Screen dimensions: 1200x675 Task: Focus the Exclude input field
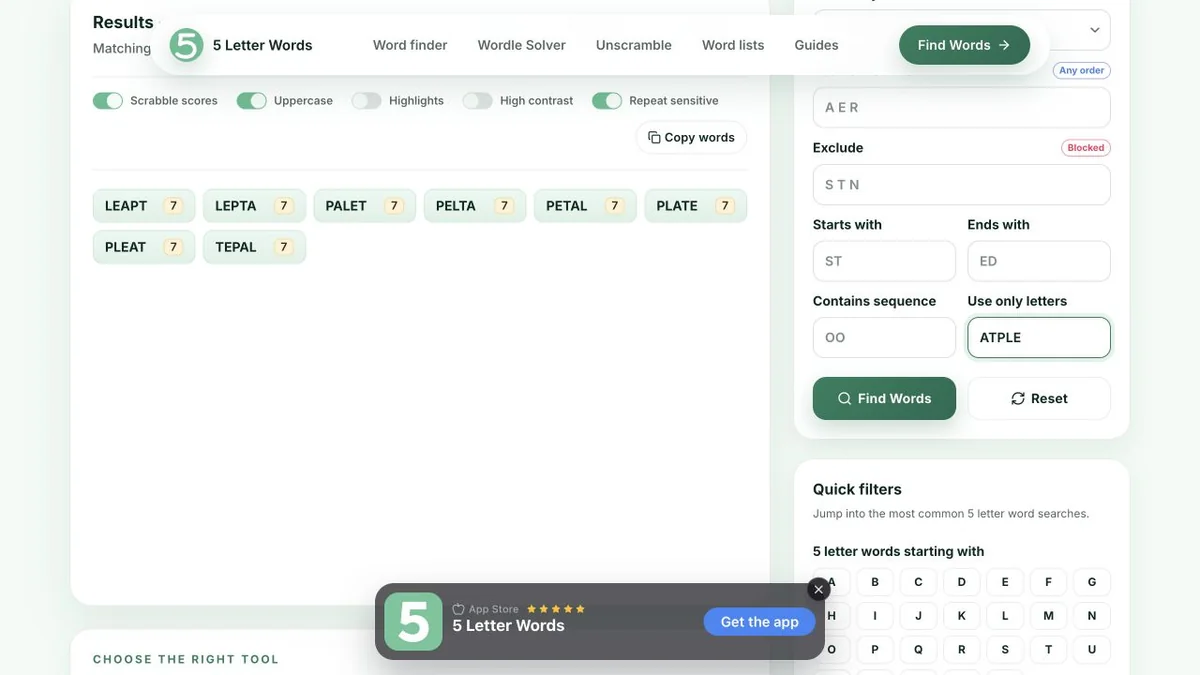(962, 185)
